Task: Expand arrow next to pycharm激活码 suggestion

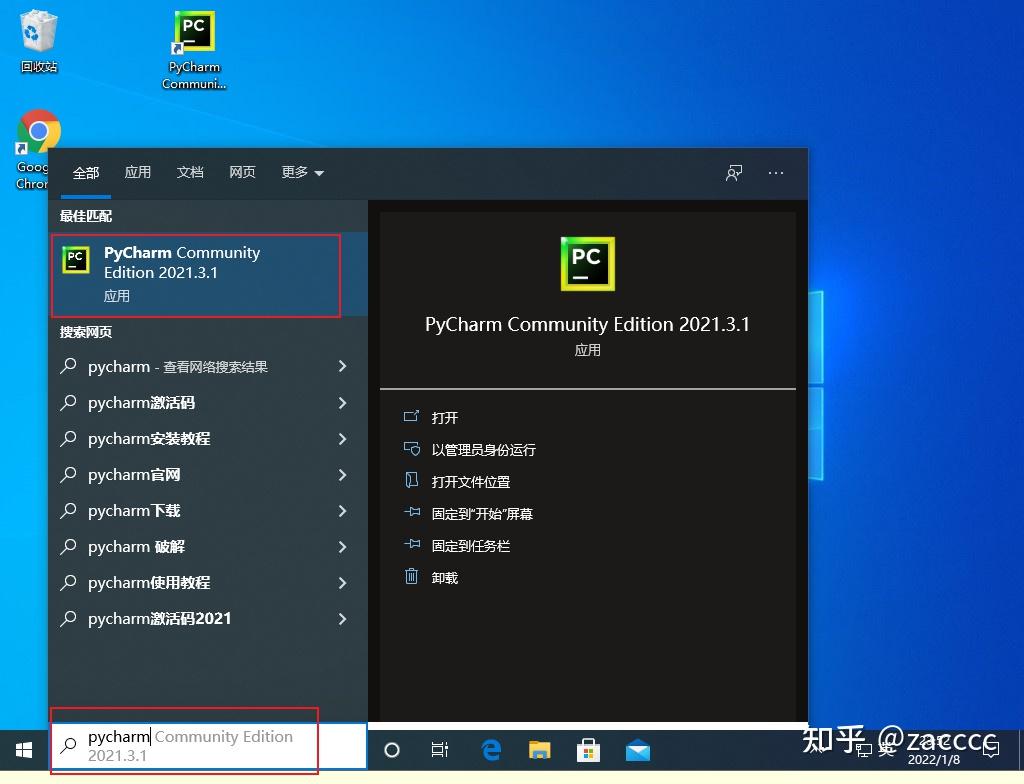Action: pos(342,402)
